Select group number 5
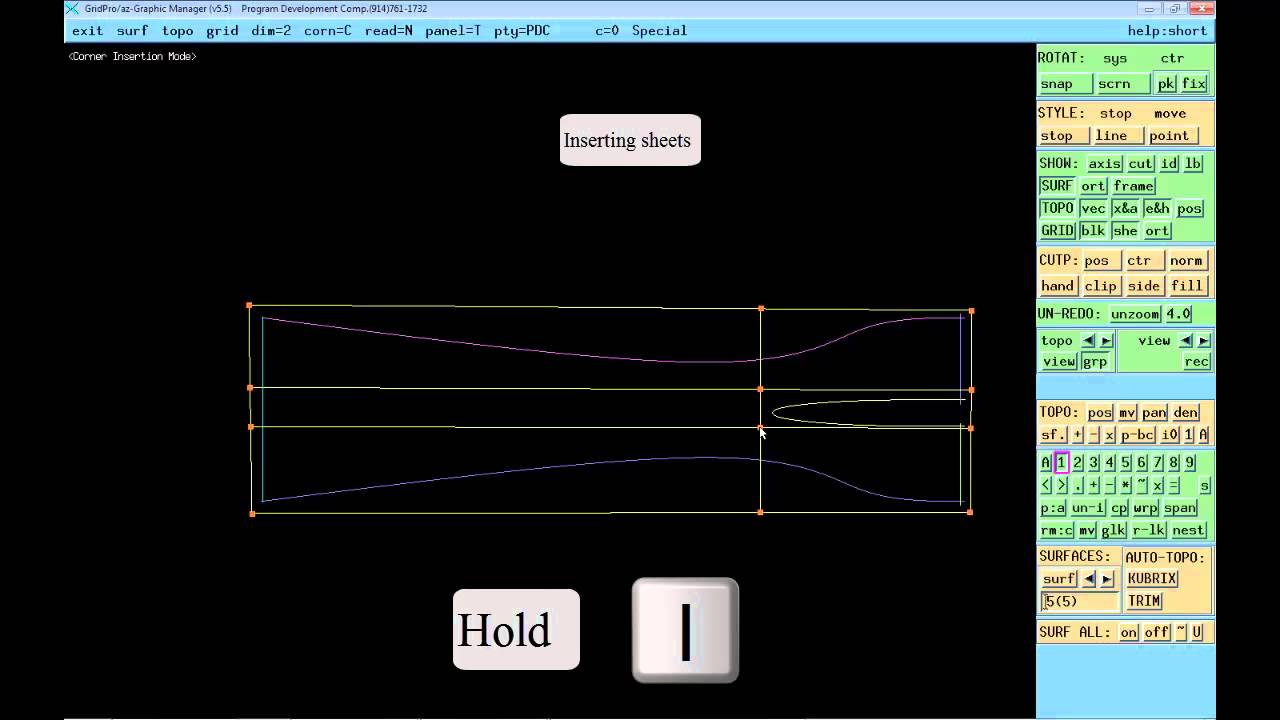 (1126, 463)
